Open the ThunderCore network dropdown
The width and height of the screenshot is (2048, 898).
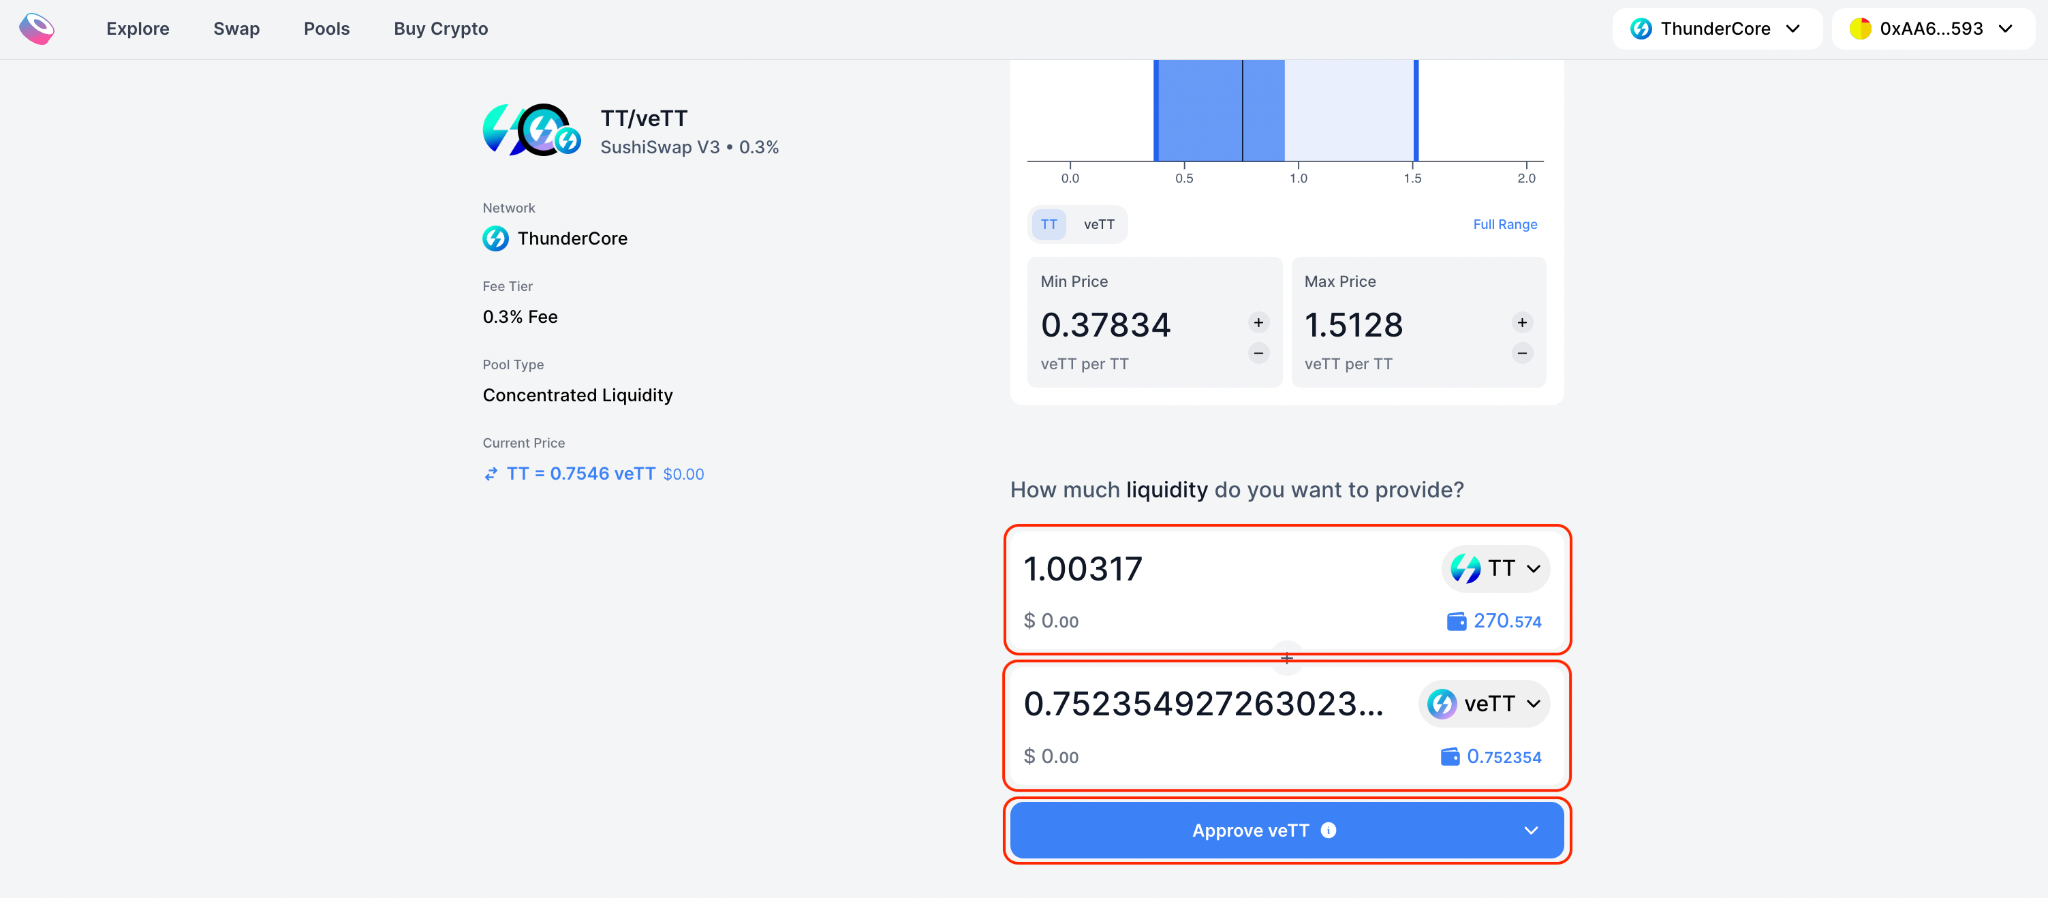click(x=1716, y=29)
